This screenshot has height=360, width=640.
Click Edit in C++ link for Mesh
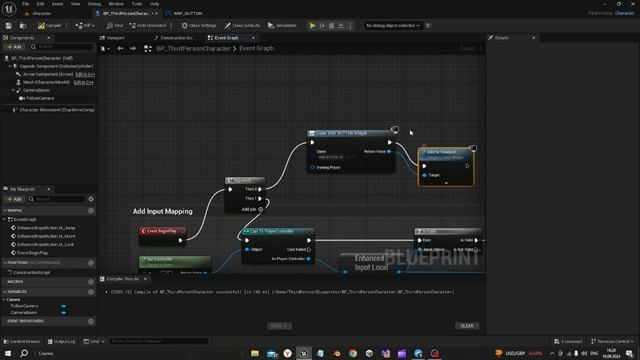coord(84,82)
